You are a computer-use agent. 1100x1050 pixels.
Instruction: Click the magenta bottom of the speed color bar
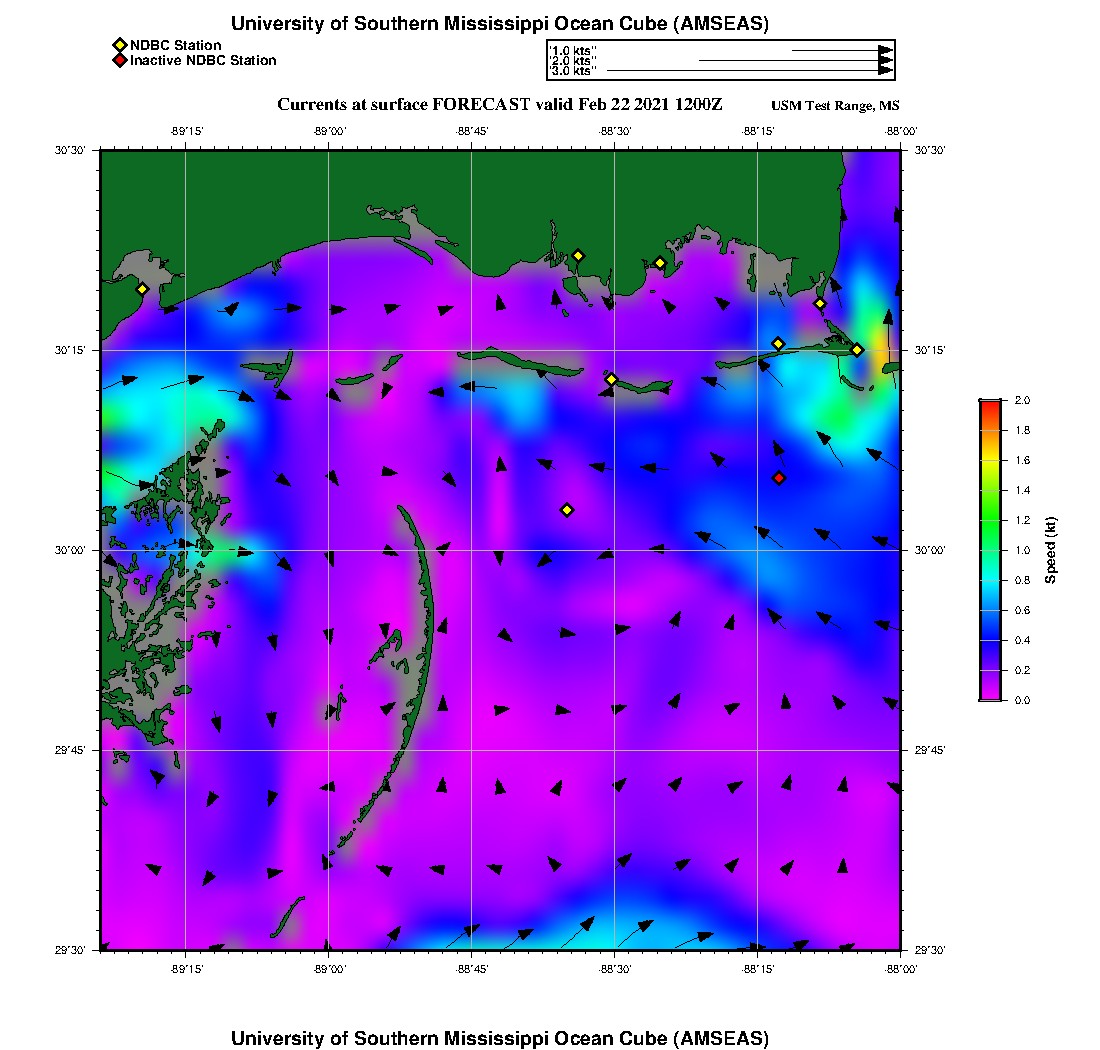pos(989,695)
